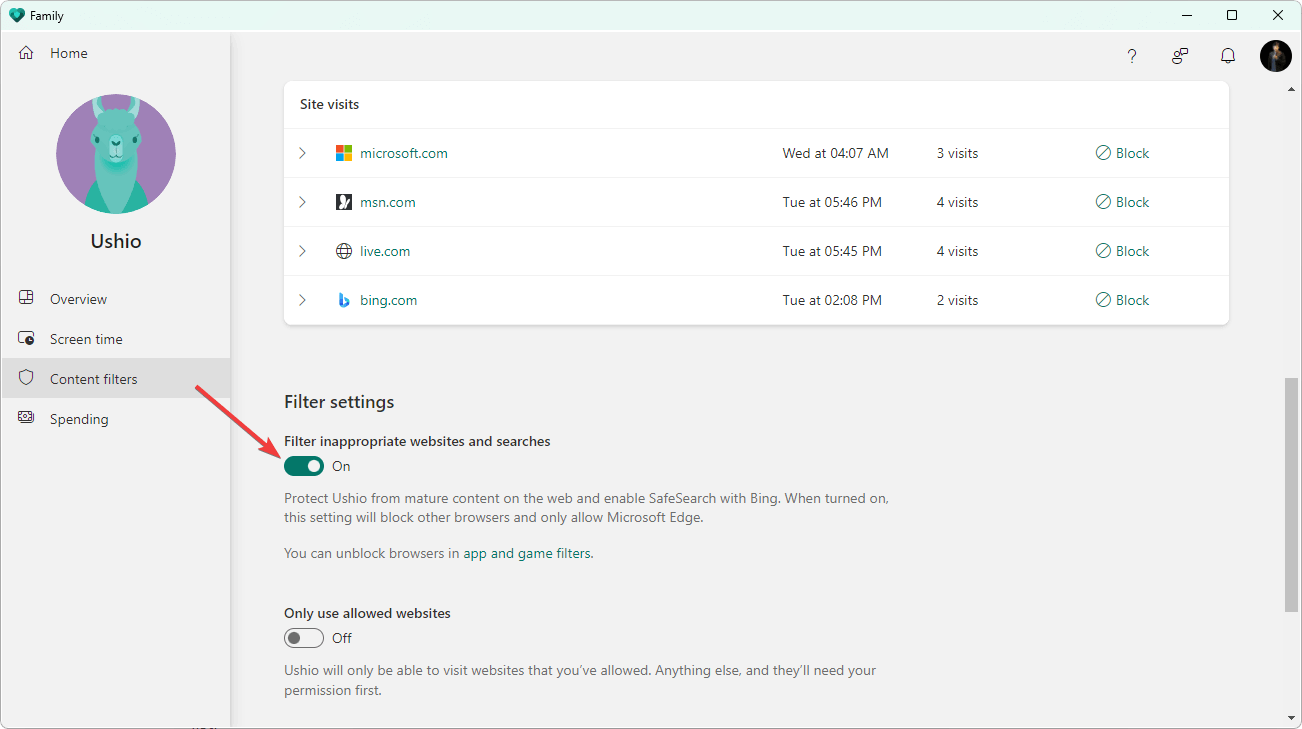Click the '3 visits' count
1302x729 pixels.
[957, 153]
